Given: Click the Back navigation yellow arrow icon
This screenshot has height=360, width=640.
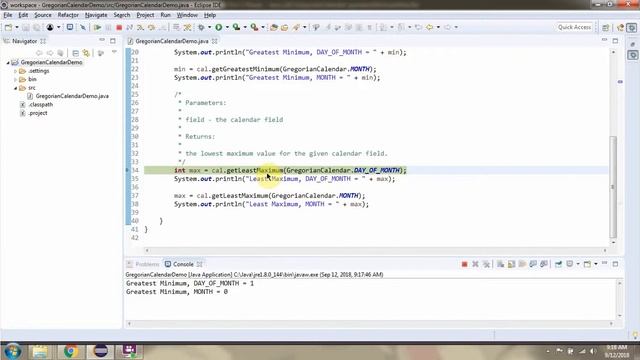Looking at the screenshot, I should [x=429, y=27].
